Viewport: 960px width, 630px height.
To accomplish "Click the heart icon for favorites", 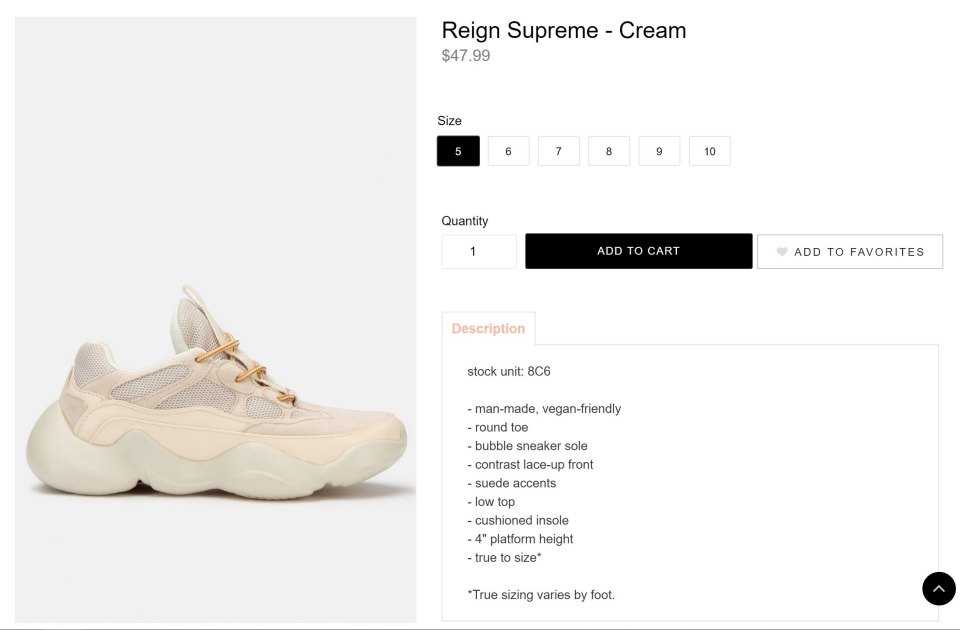I will (782, 252).
